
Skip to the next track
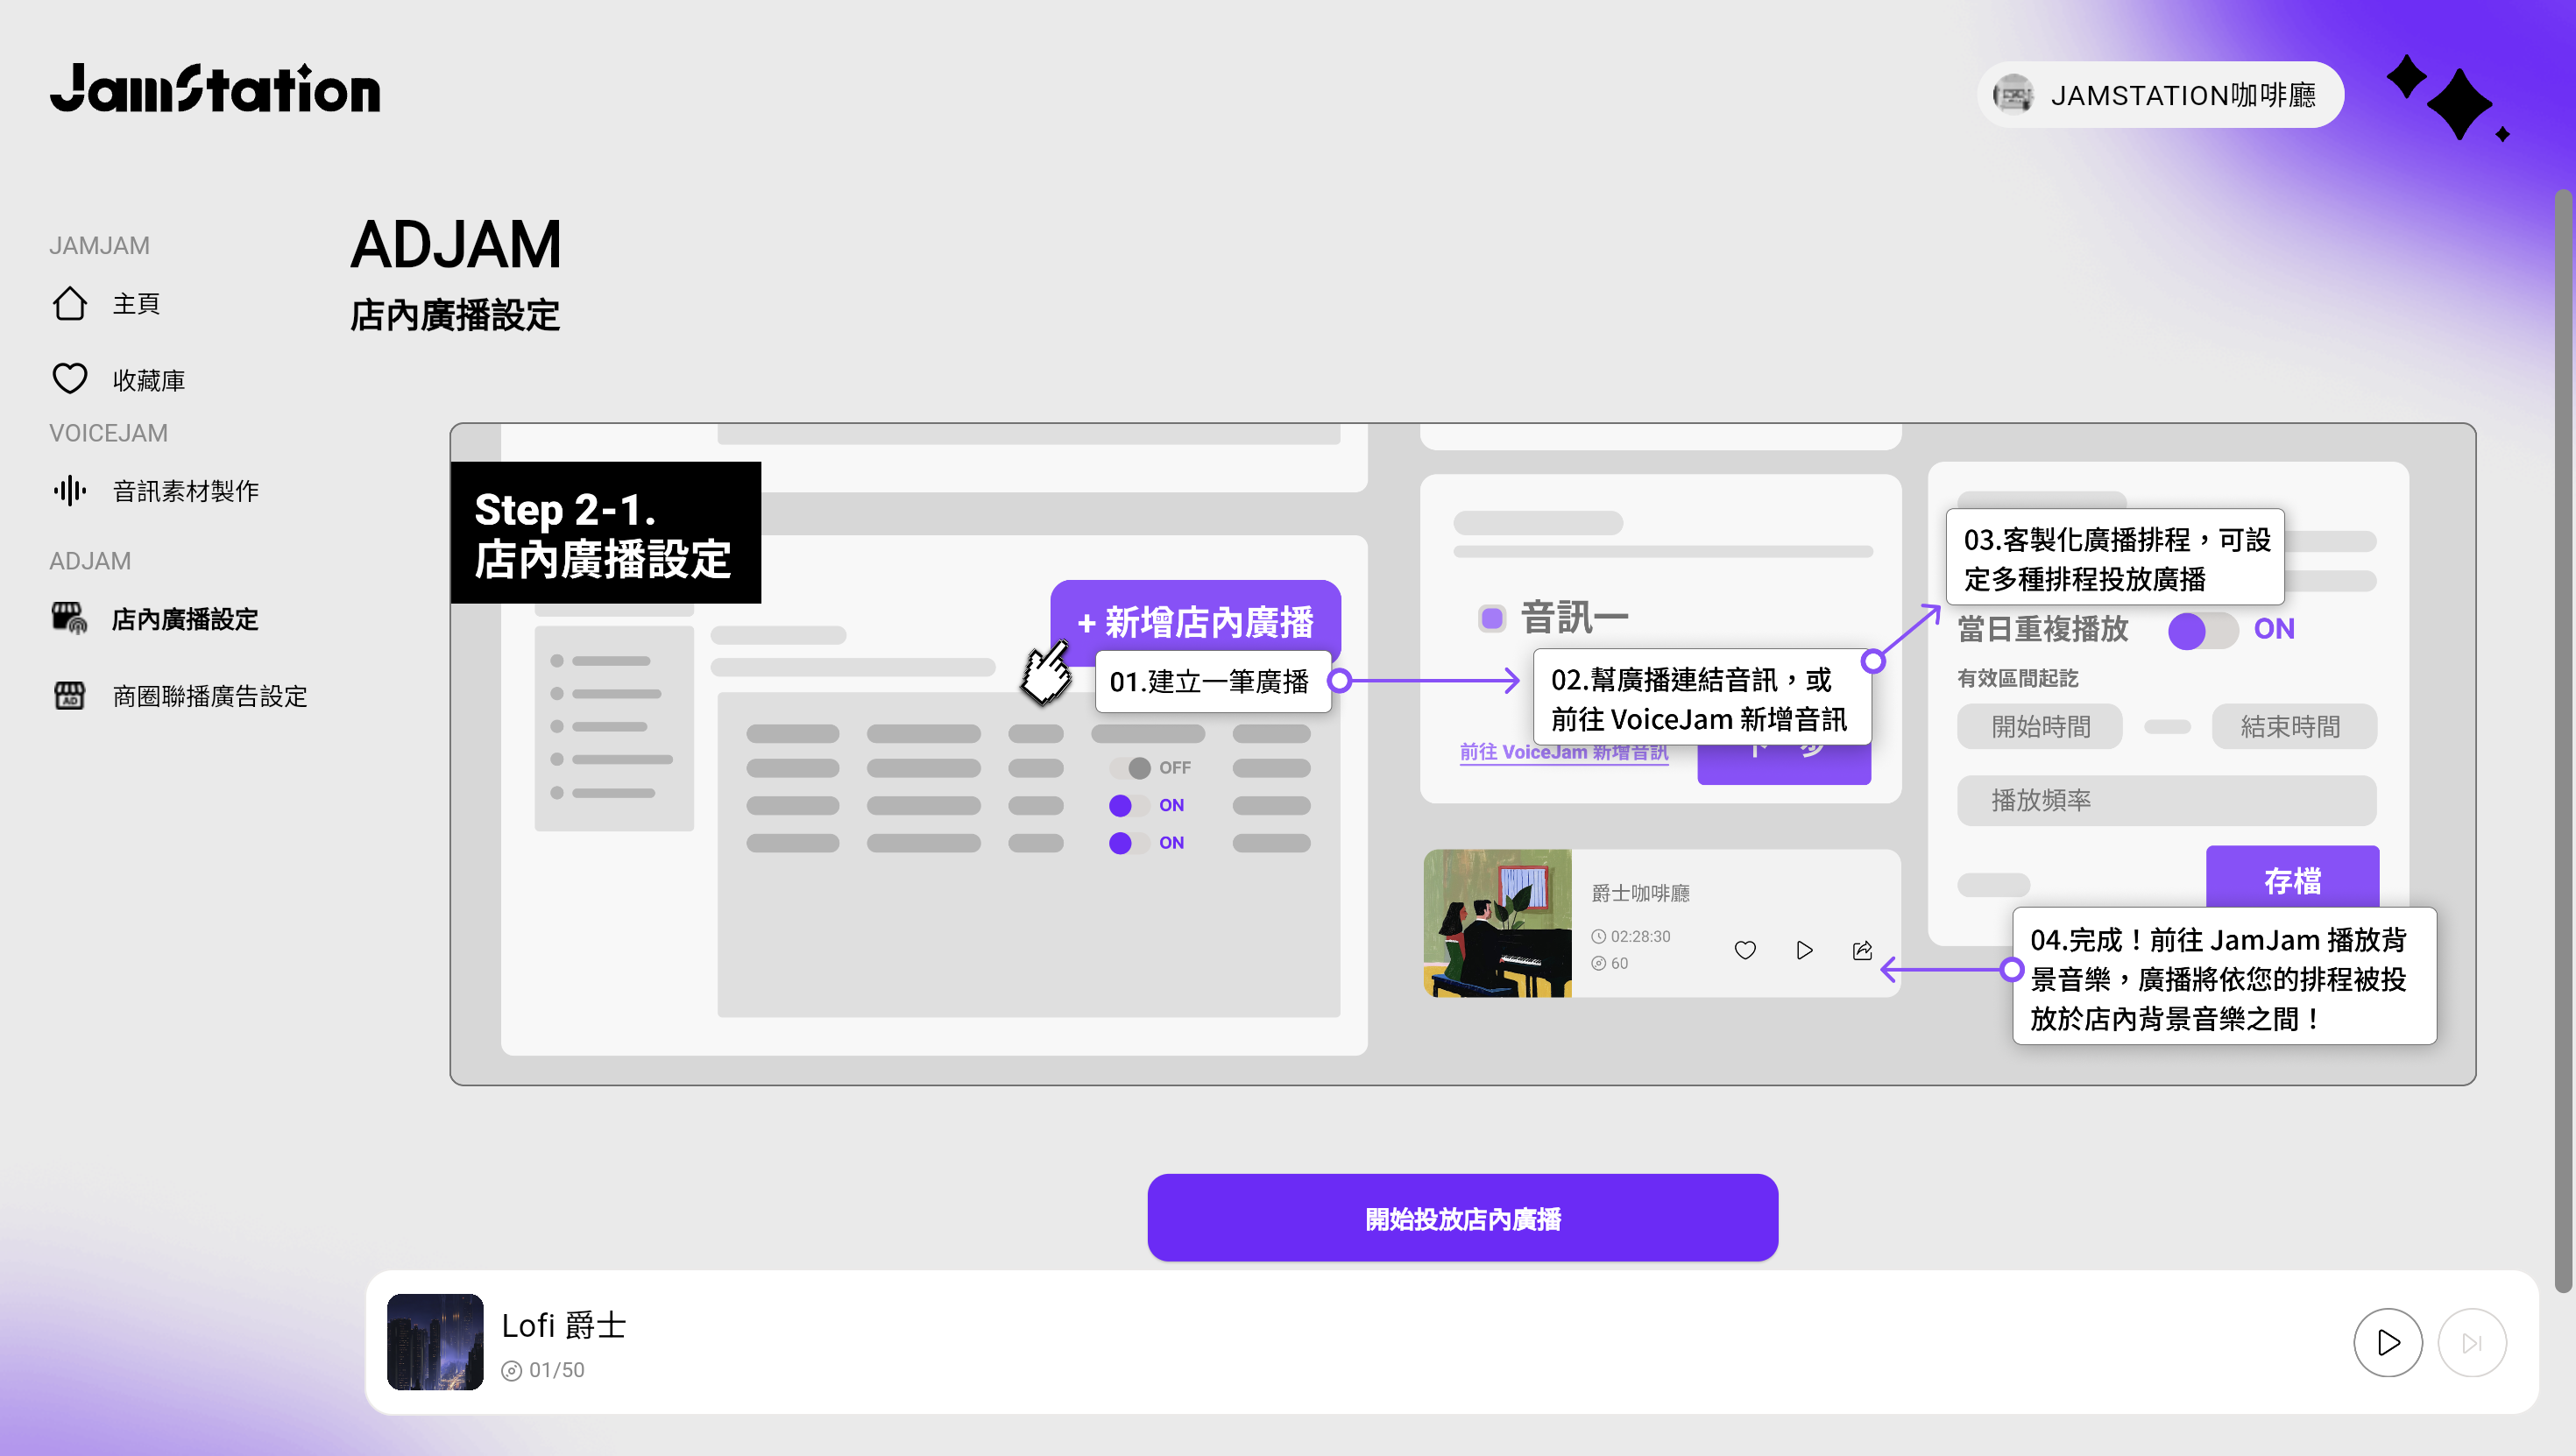(2472, 1342)
